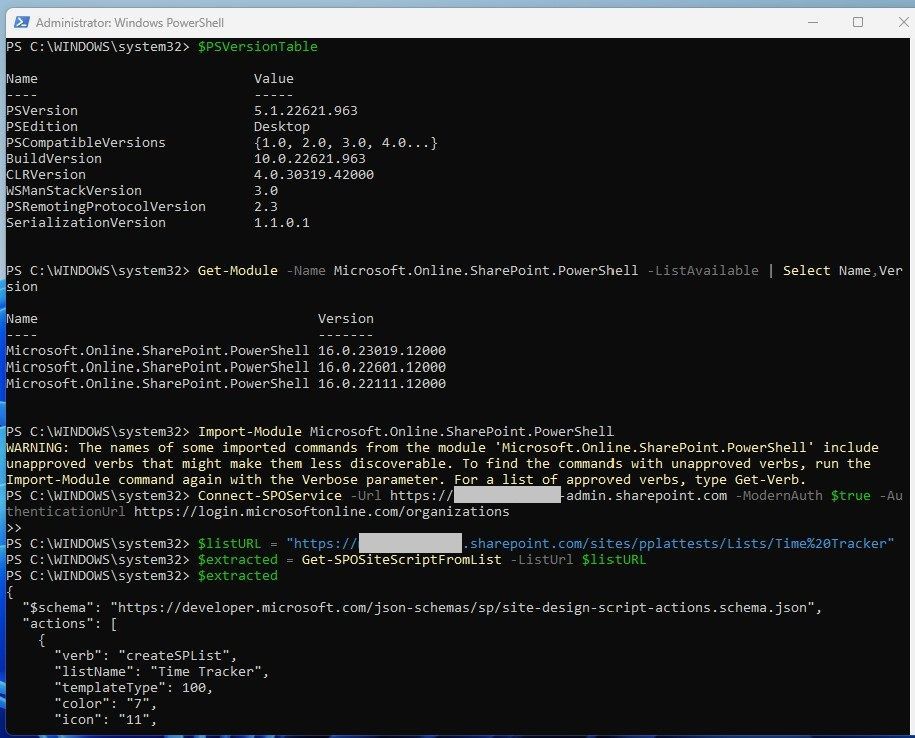915x738 pixels.
Task: Click the $PSVersionTable command text
Action: pos(257,47)
